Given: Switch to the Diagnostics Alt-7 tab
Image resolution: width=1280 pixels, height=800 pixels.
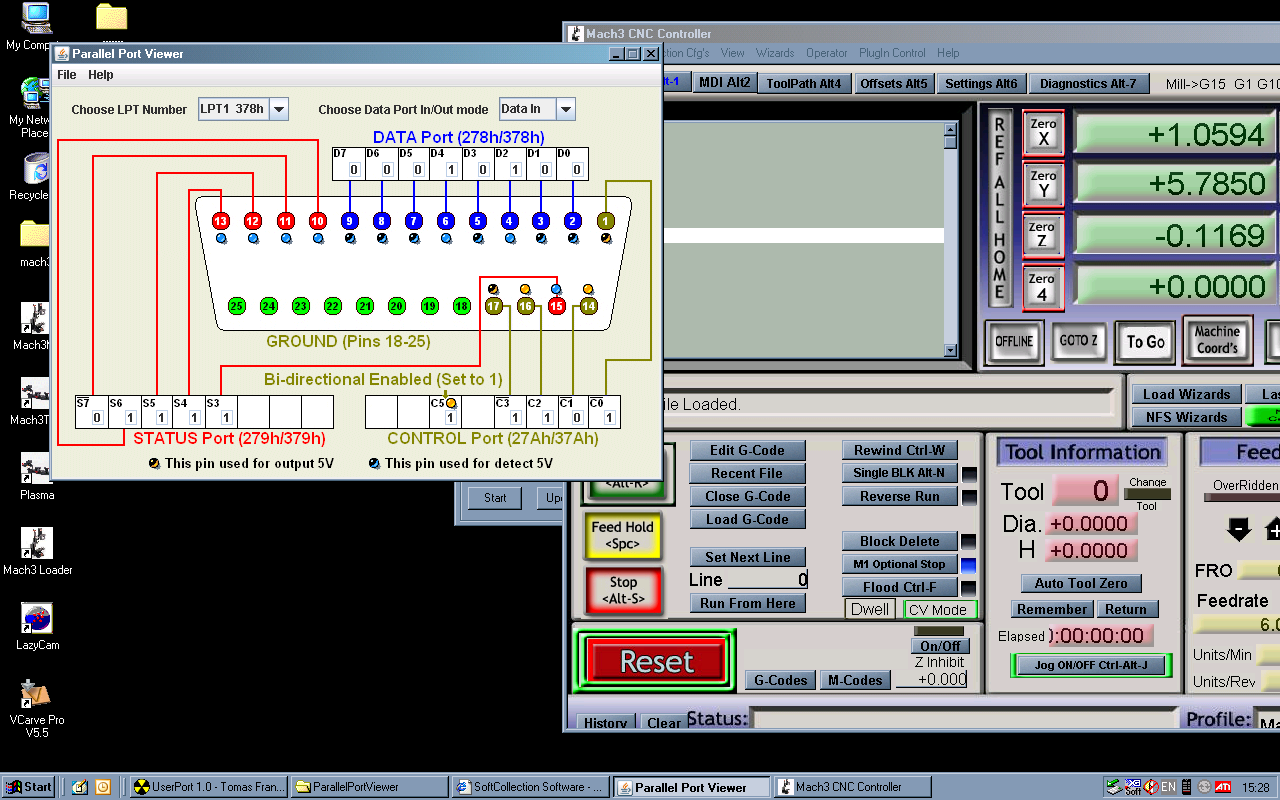Looking at the screenshot, I should click(1088, 84).
